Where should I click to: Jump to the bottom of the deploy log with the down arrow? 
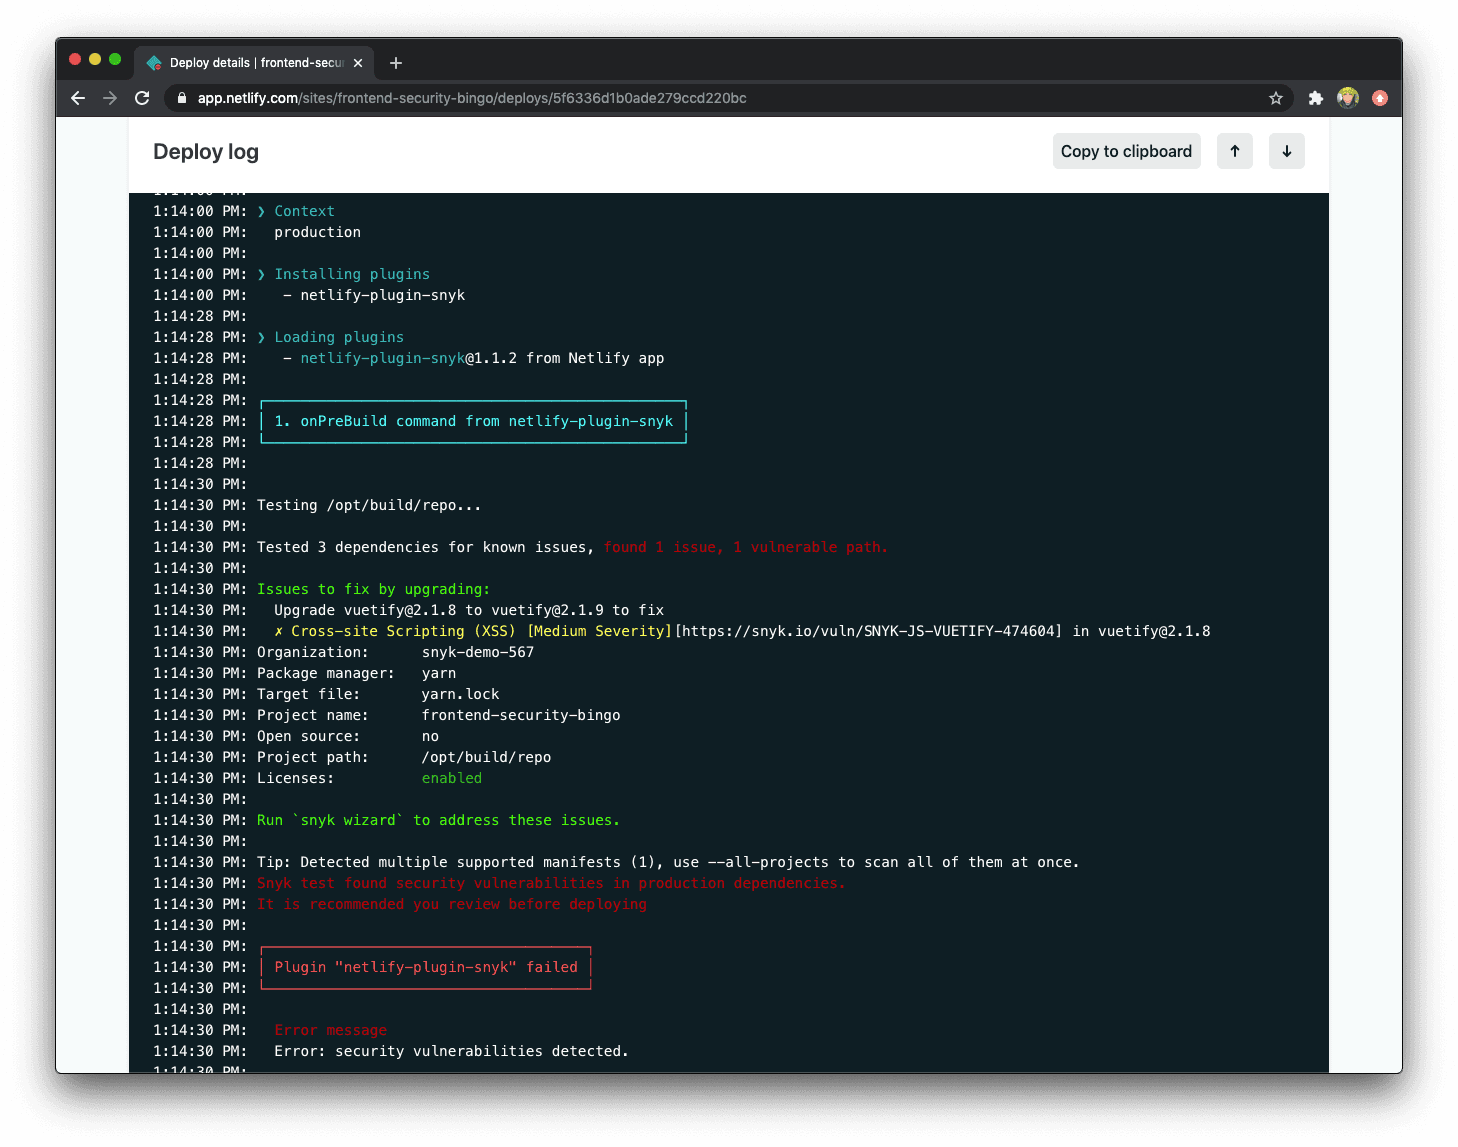coord(1287,151)
